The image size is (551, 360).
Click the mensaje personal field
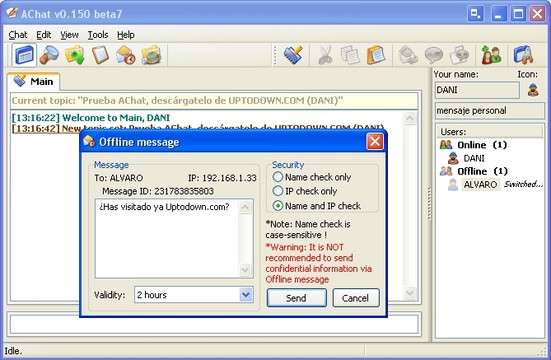click(490, 111)
